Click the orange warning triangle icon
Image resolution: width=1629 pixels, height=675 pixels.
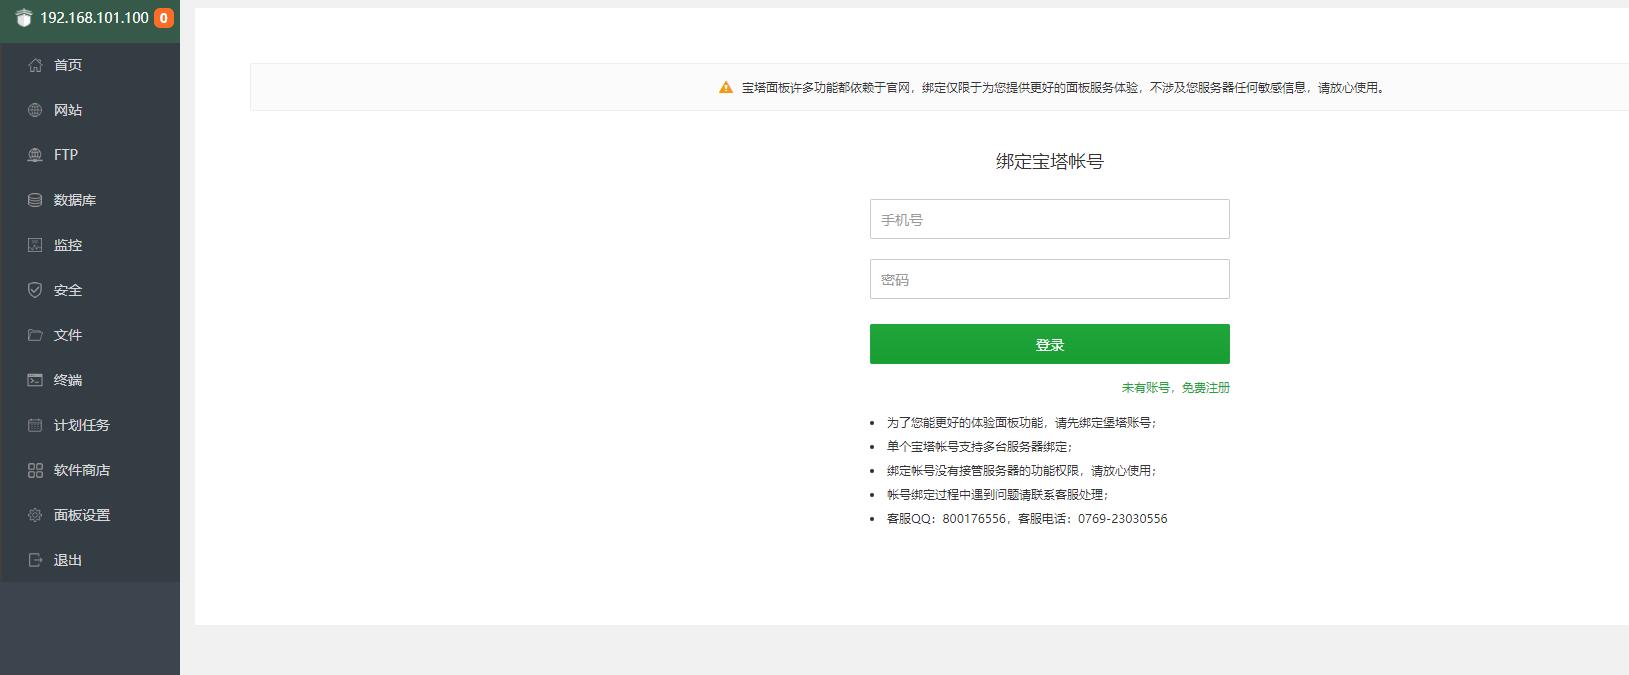pos(726,88)
